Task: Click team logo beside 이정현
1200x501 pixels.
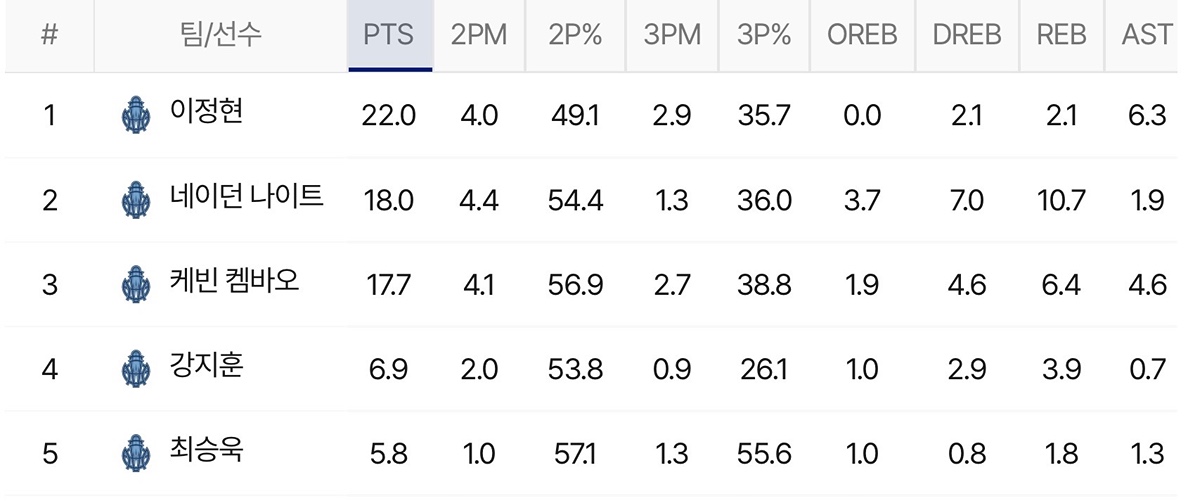Action: [133, 114]
